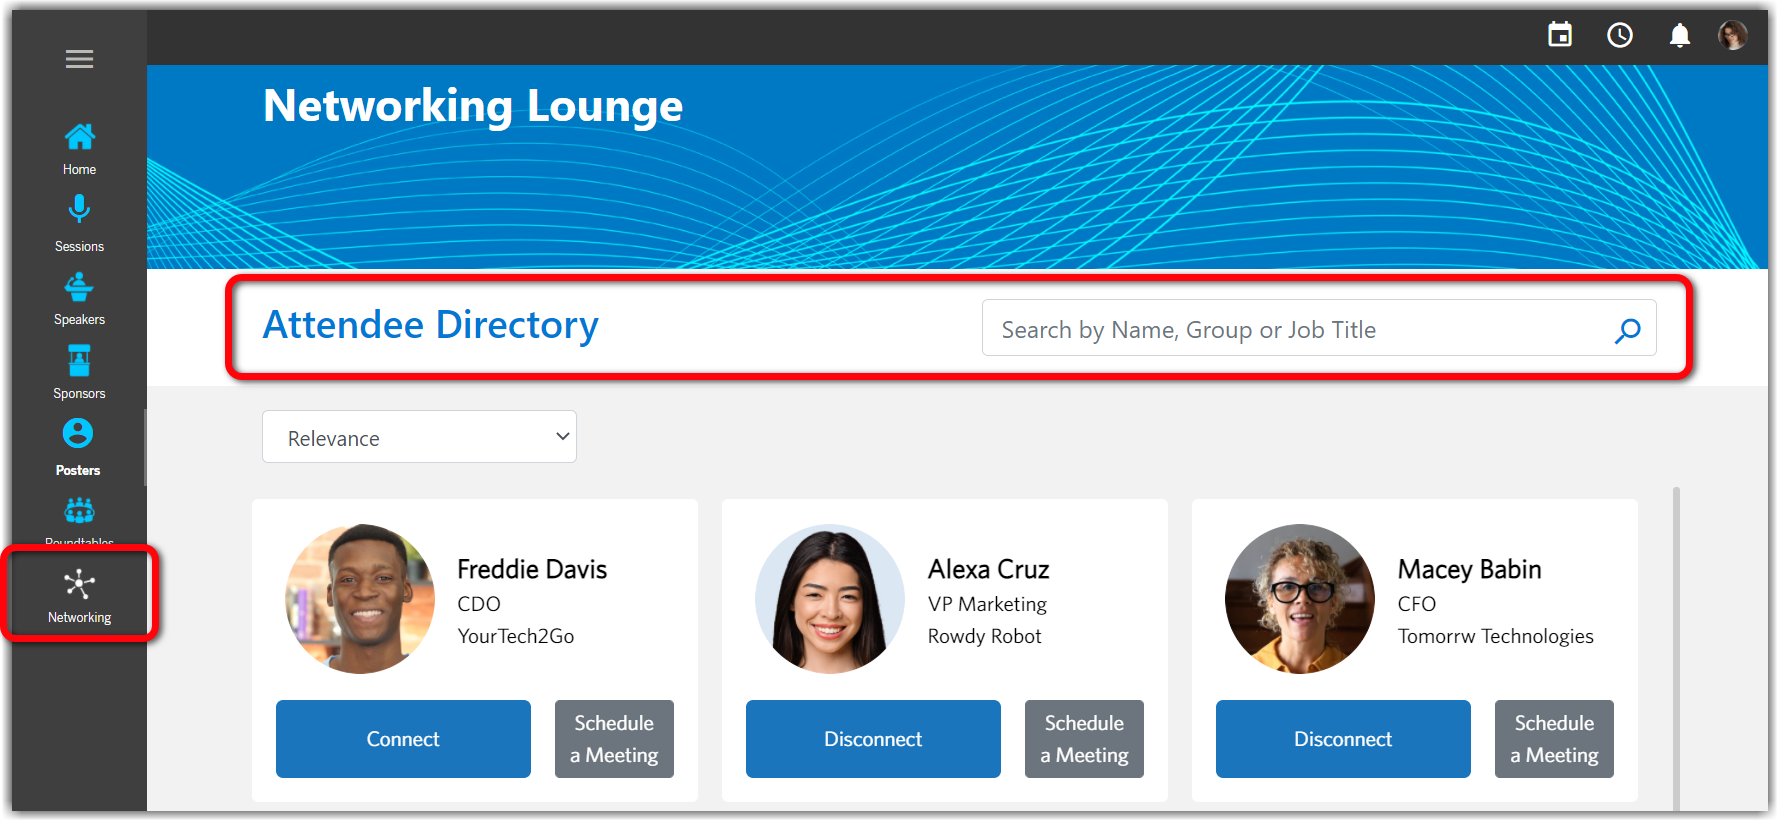Connect with Freddie Davis
This screenshot has width=1778, height=821.
(403, 739)
